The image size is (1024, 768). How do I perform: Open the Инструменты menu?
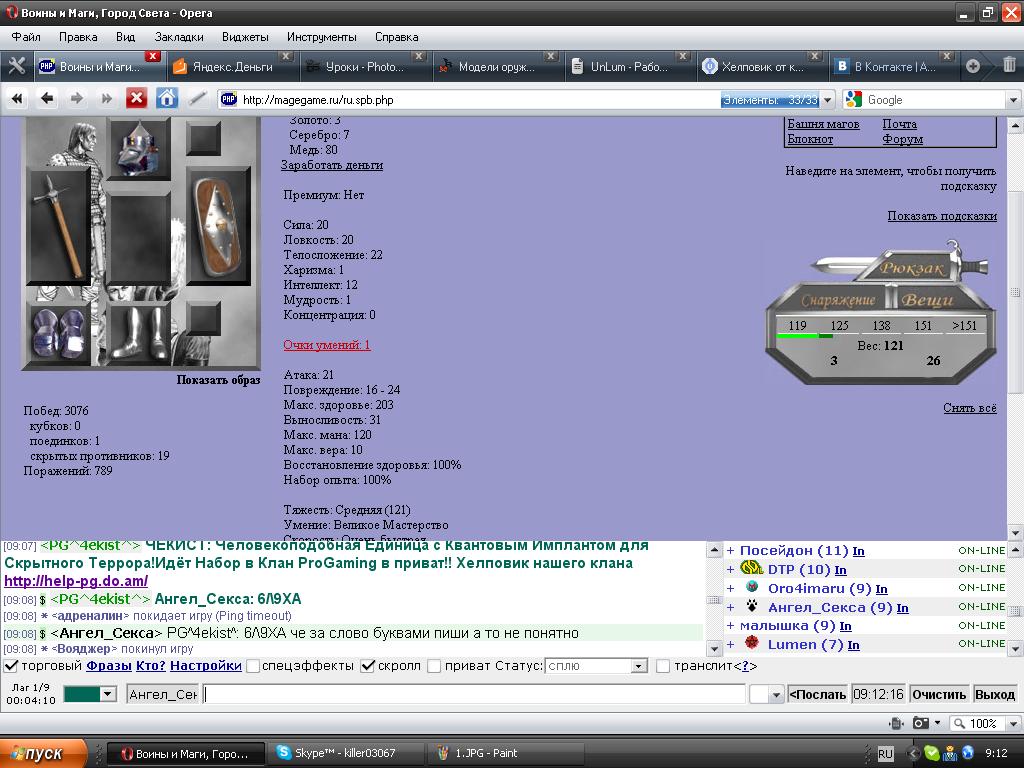(321, 37)
